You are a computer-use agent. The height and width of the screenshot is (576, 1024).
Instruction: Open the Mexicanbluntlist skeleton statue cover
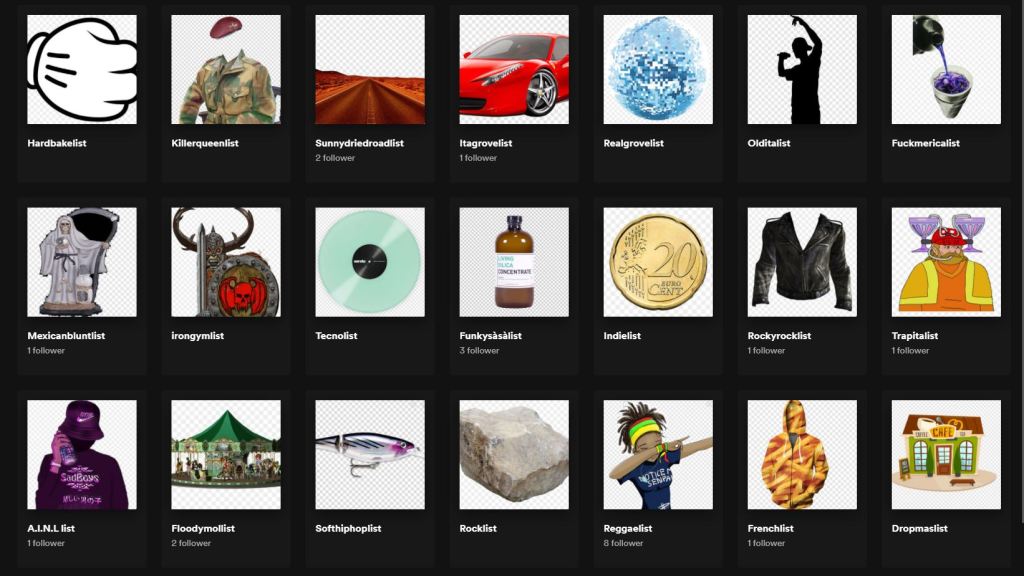pos(82,262)
